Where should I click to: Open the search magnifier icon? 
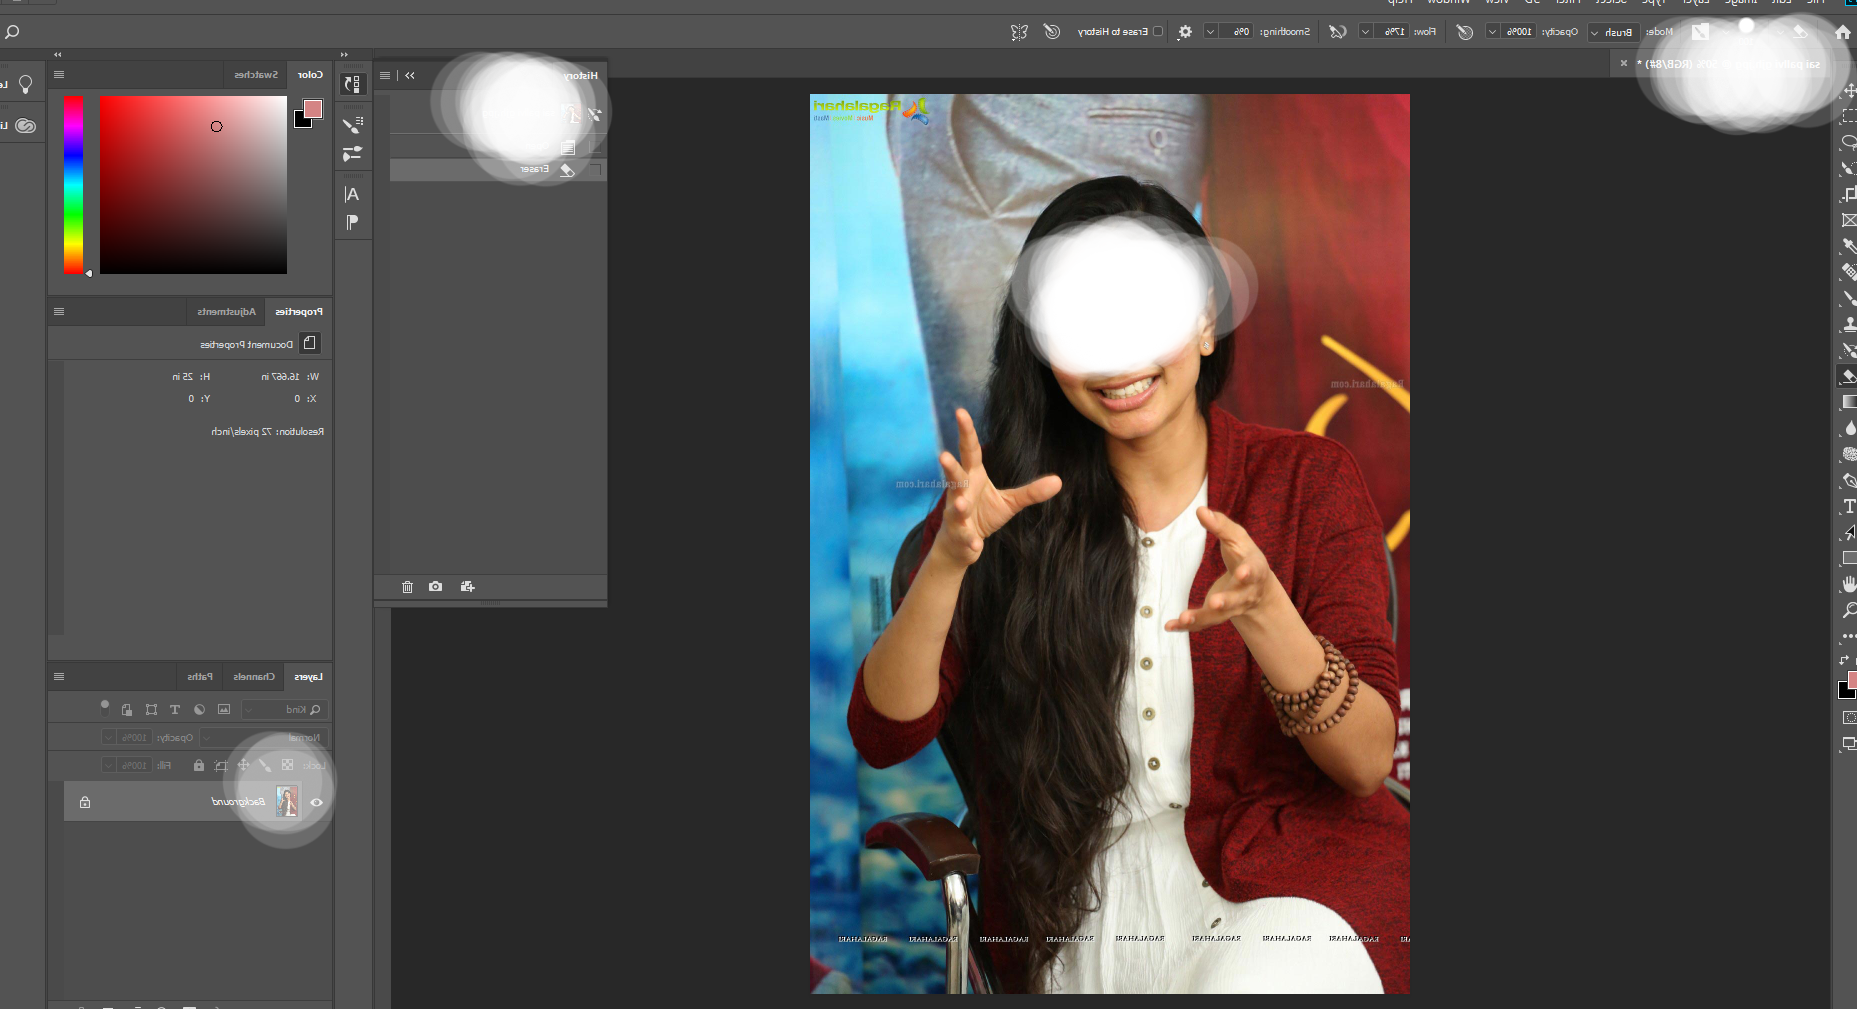[12, 32]
